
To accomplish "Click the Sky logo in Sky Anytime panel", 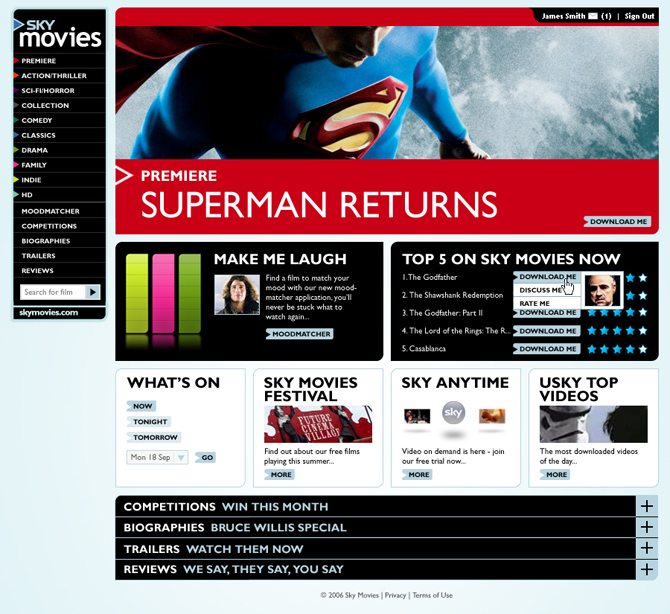I will tap(453, 415).
